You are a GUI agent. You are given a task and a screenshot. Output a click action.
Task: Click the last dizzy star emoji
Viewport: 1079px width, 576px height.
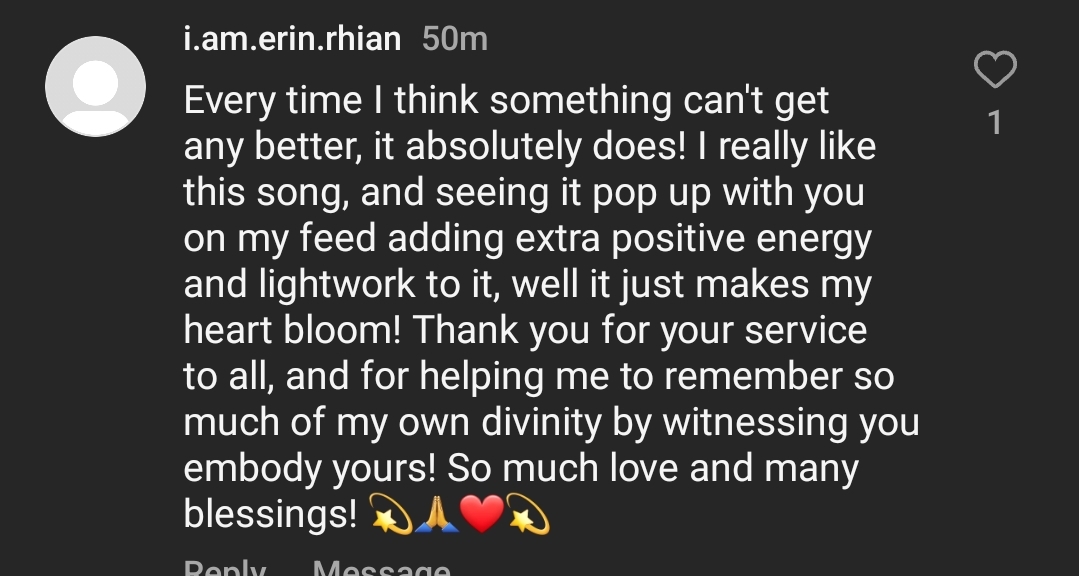click(528, 515)
